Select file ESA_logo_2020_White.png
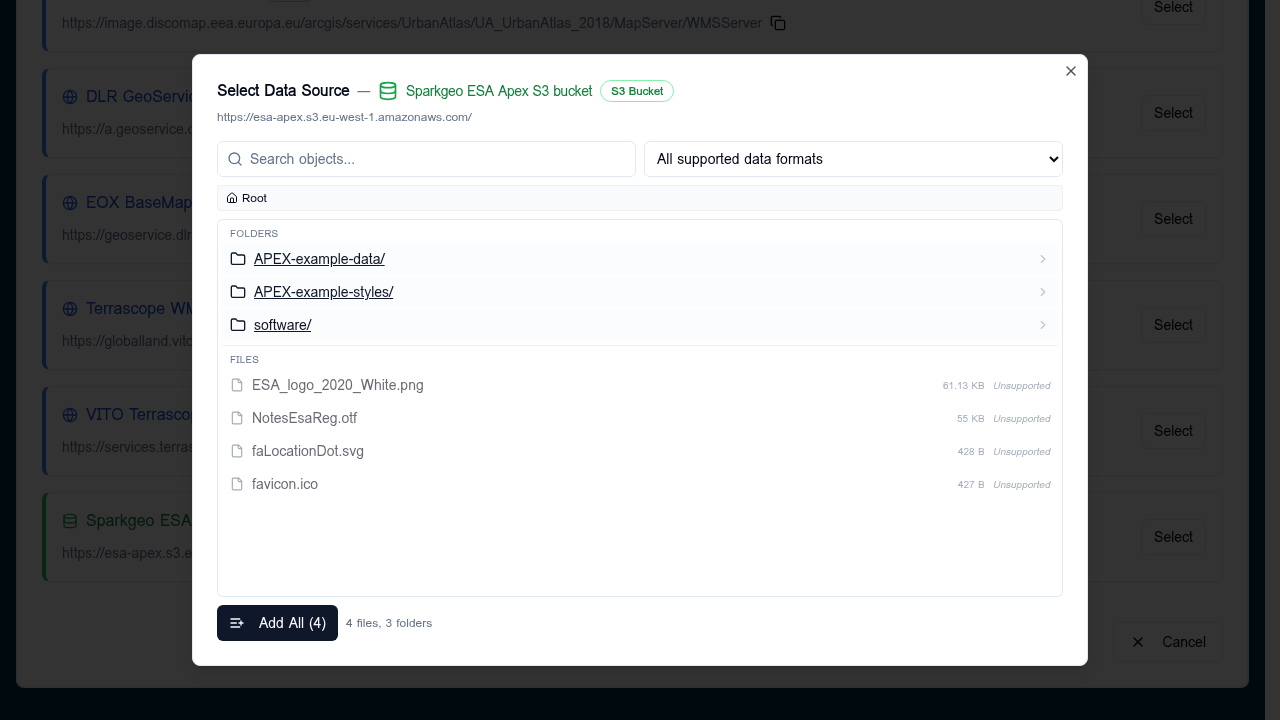Image resolution: width=1280 pixels, height=720 pixels. [x=640, y=385]
